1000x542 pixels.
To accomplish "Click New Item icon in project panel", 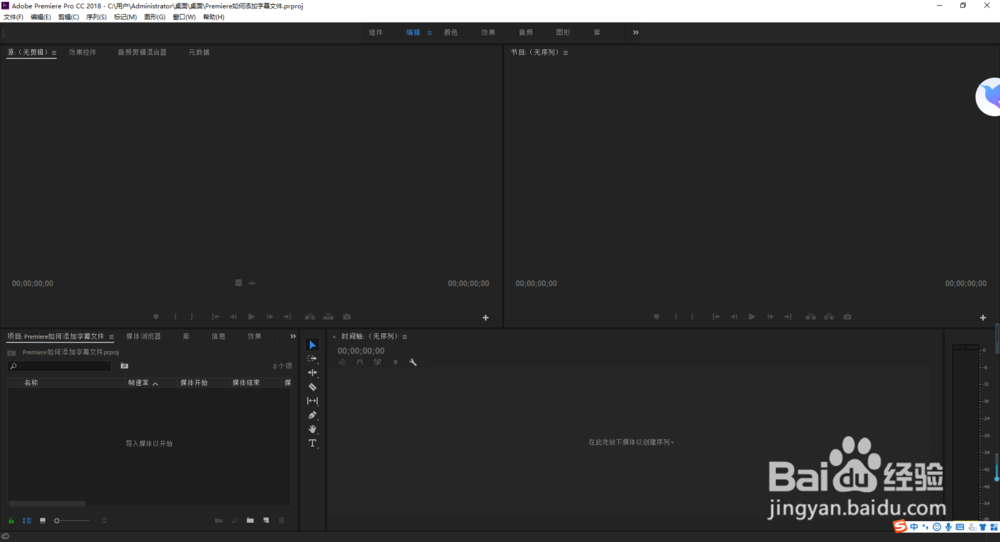I will click(x=266, y=521).
